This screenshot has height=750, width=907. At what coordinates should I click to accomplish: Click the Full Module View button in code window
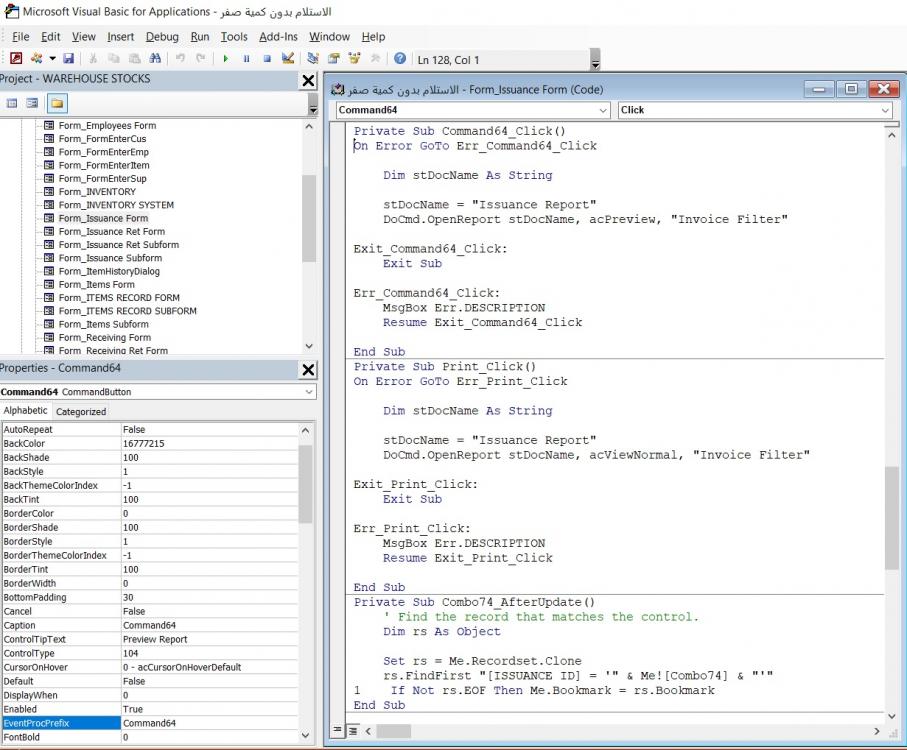point(352,730)
